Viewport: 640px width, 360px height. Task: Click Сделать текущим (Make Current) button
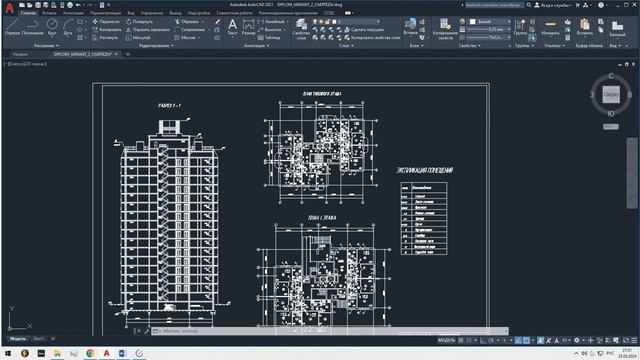point(364,29)
